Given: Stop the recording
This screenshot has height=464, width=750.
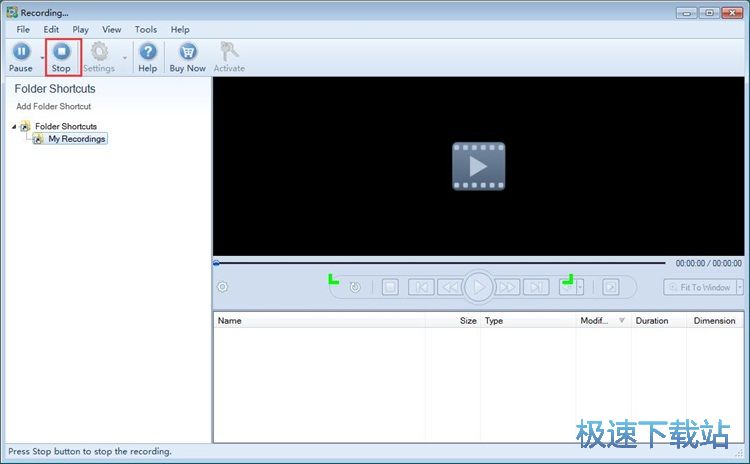Looking at the screenshot, I should 61,57.
